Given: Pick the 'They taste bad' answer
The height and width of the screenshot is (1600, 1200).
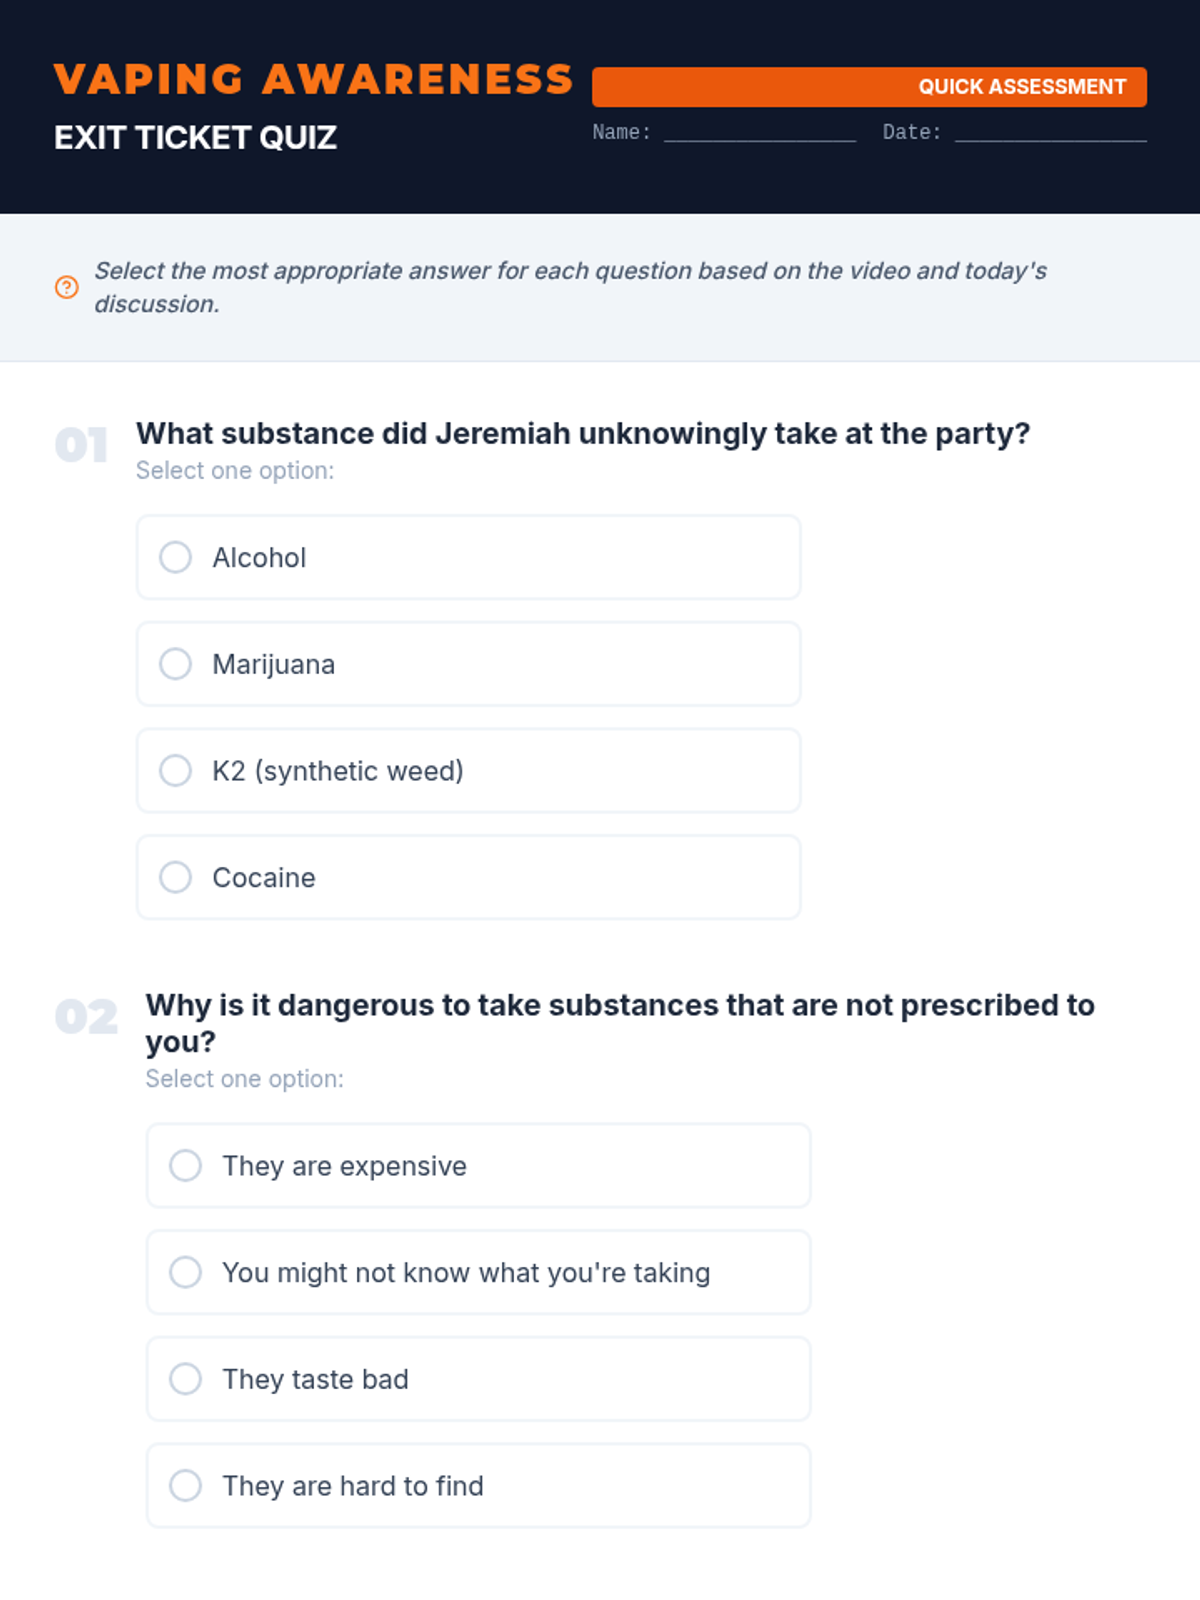Looking at the screenshot, I should (186, 1379).
